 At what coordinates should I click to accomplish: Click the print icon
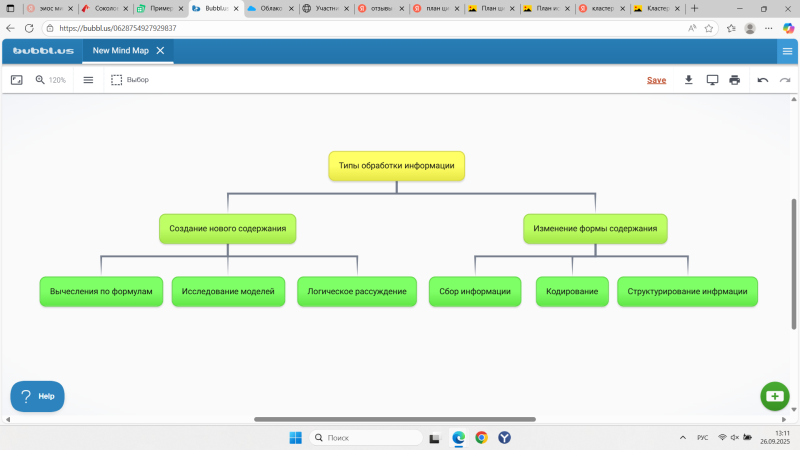(735, 80)
